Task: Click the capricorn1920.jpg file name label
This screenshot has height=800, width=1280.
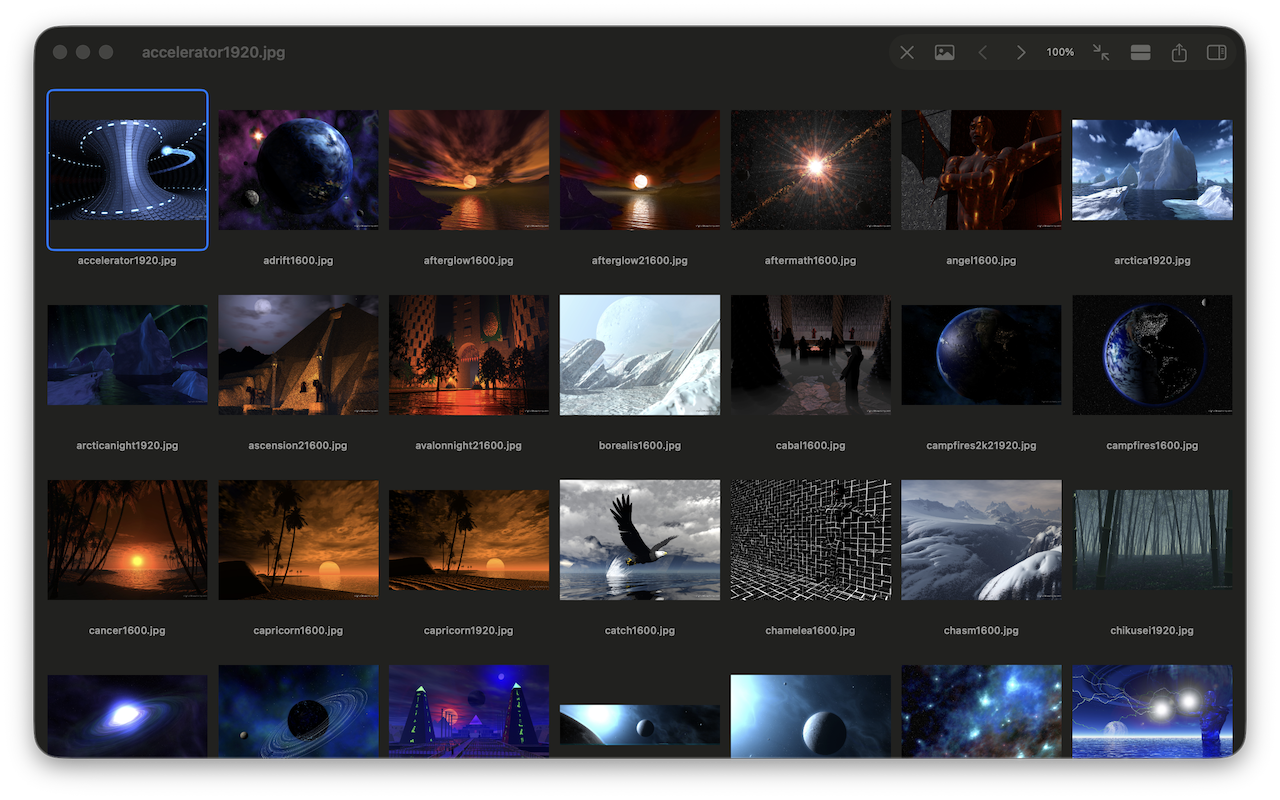Action: (x=469, y=630)
